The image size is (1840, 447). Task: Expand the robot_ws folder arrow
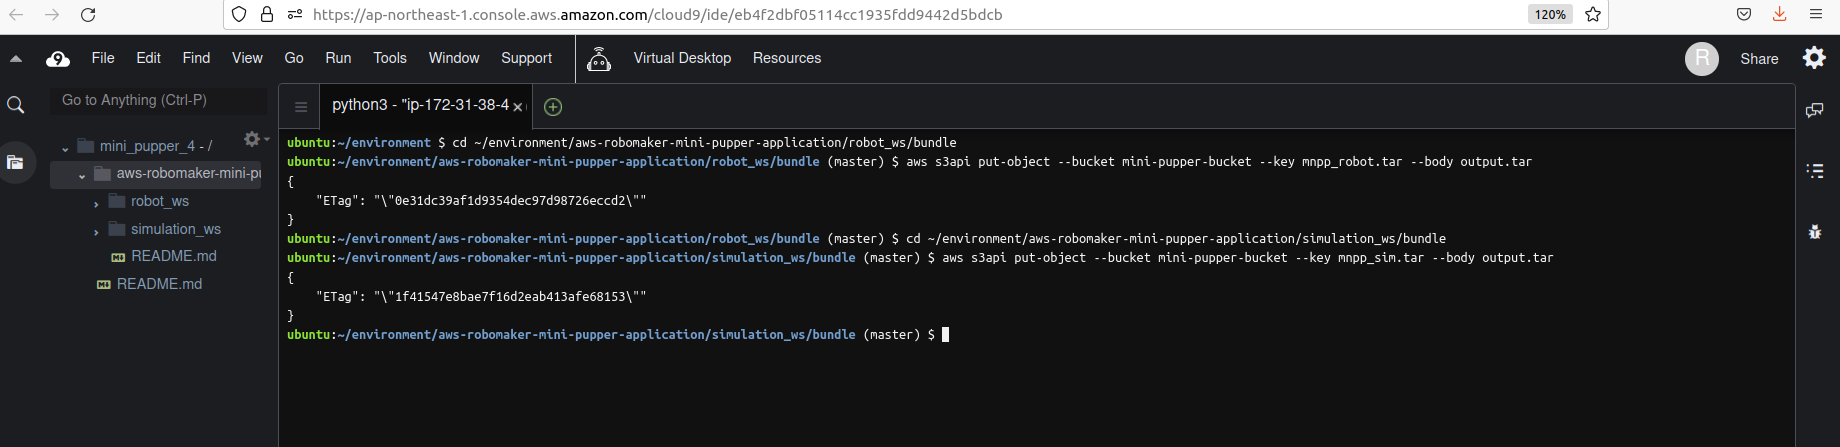[x=96, y=204]
